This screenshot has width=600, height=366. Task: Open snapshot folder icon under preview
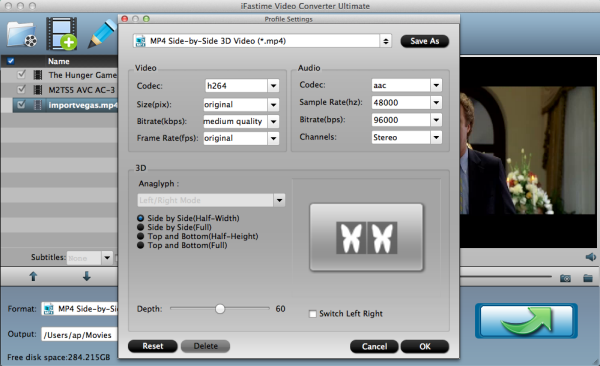588,278
